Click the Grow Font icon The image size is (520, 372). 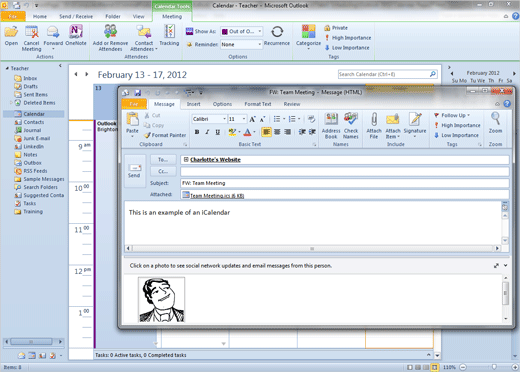click(252, 119)
